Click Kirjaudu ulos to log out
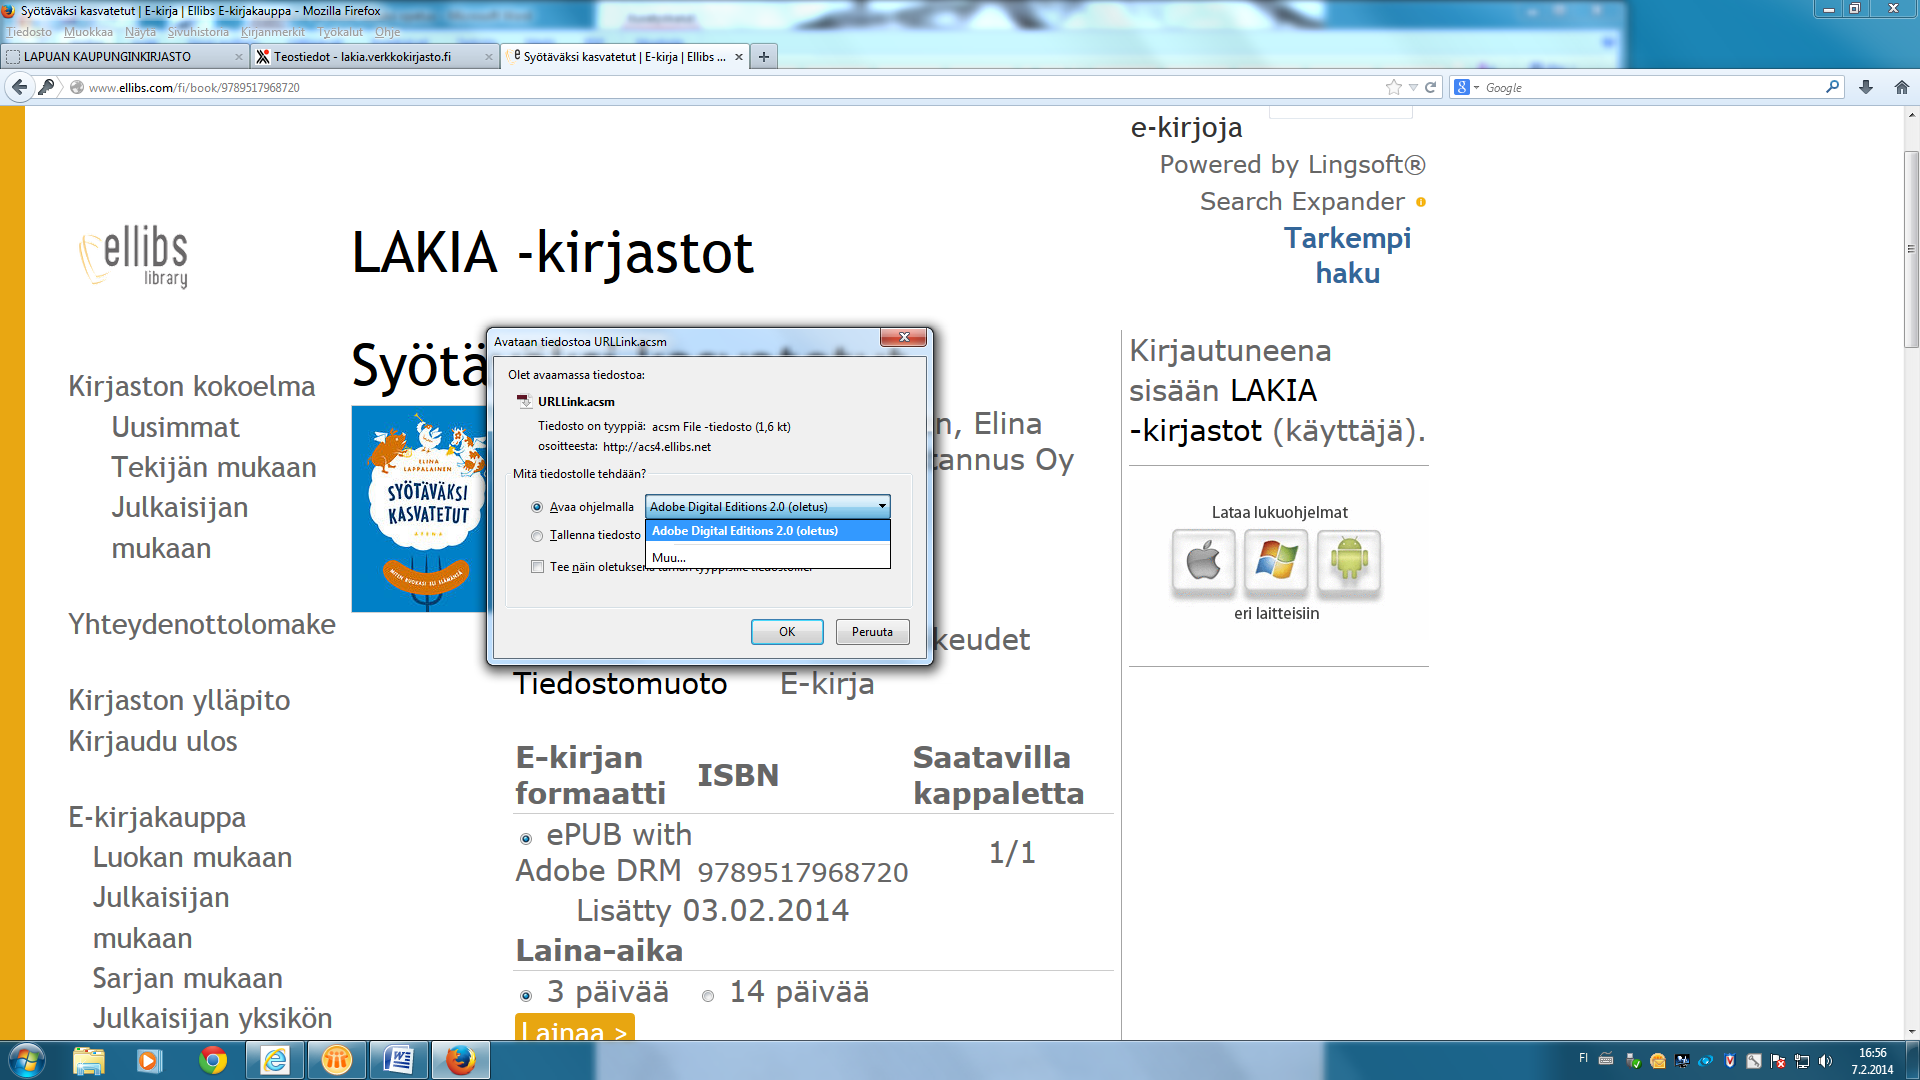This screenshot has height=1080, width=1920. tap(153, 742)
